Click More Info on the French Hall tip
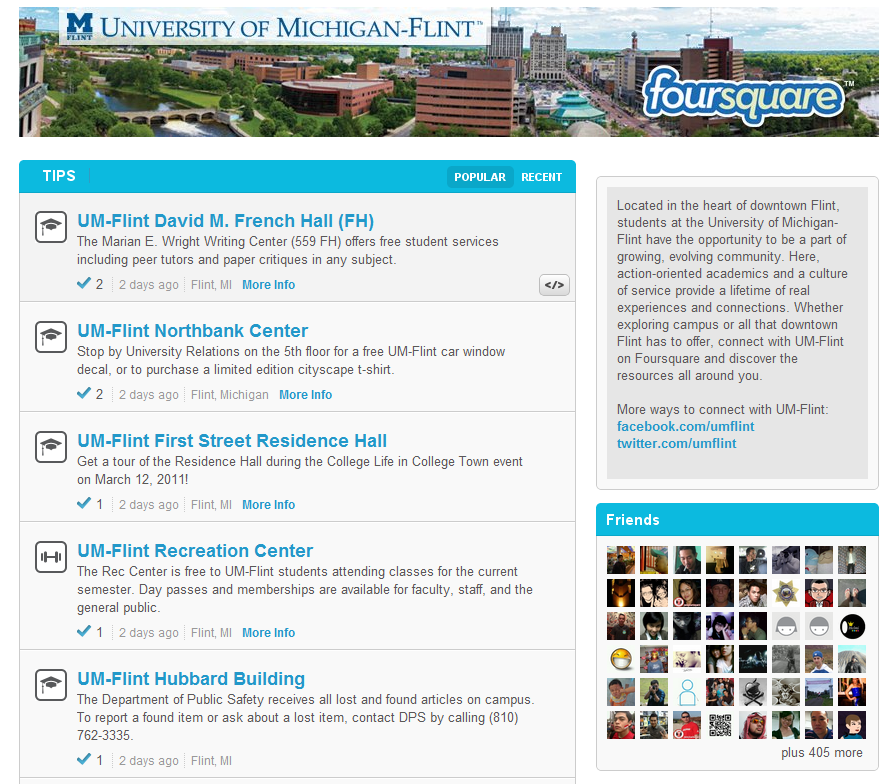896x784 pixels. (269, 285)
